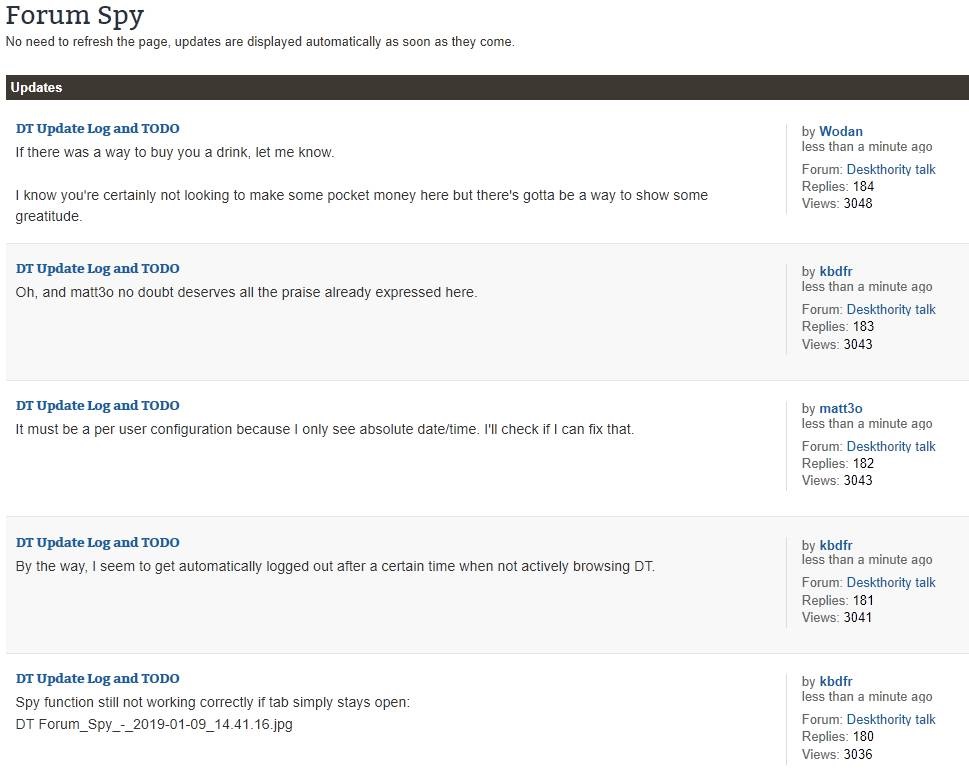Open the topmost DT Update Log and TODO topic
The image size is (969, 774).
97,128
